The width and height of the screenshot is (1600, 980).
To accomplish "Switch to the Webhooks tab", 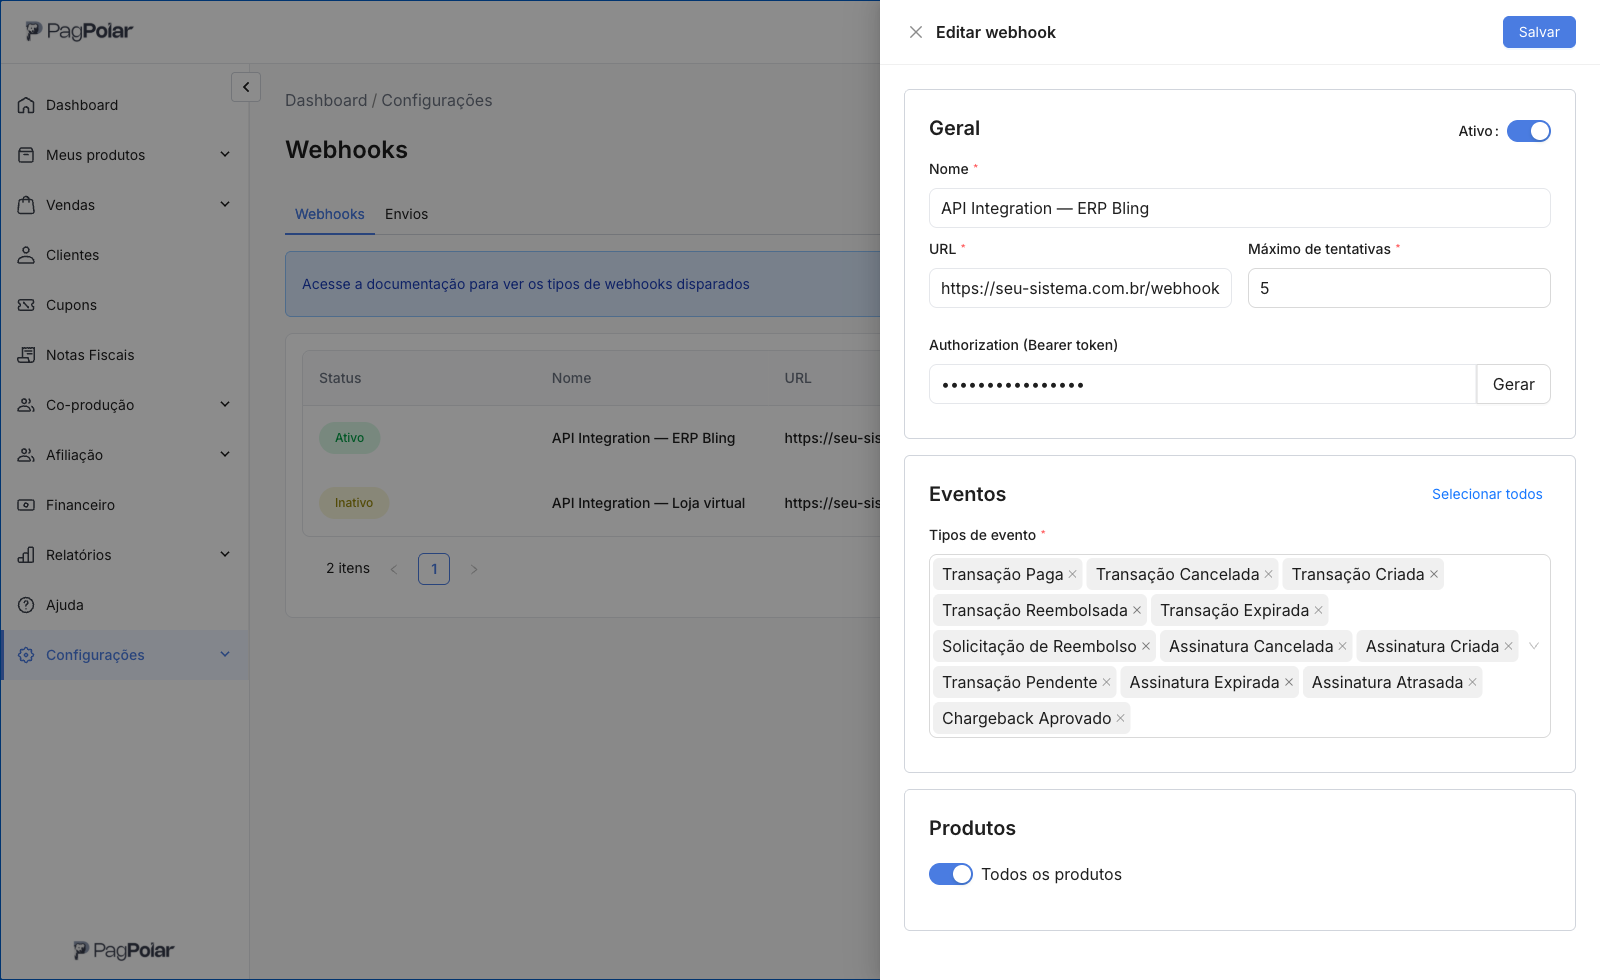I will 330,214.
